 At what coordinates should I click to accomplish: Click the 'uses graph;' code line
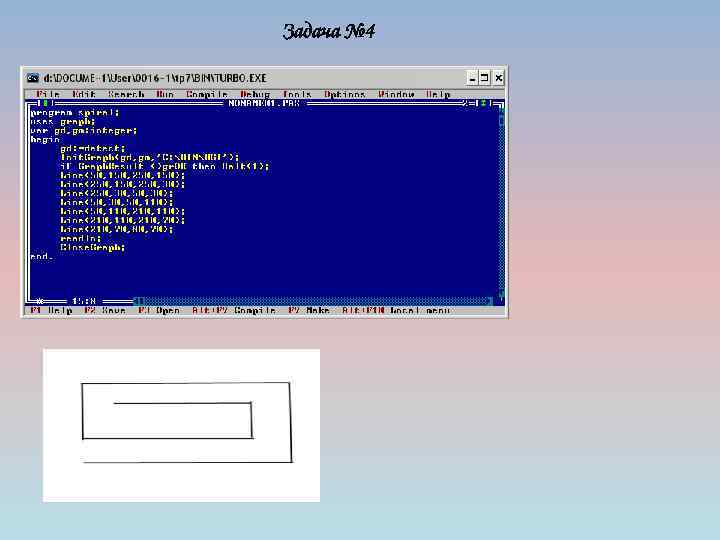(63, 122)
